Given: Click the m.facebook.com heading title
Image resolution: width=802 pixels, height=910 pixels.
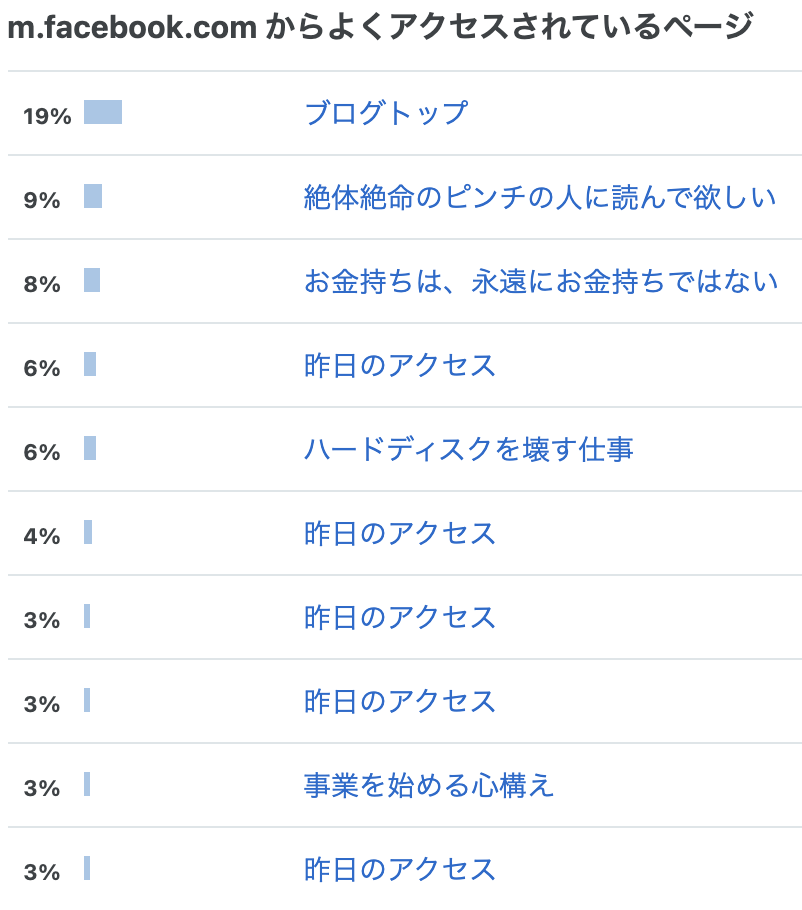Looking at the screenshot, I should (x=380, y=28).
